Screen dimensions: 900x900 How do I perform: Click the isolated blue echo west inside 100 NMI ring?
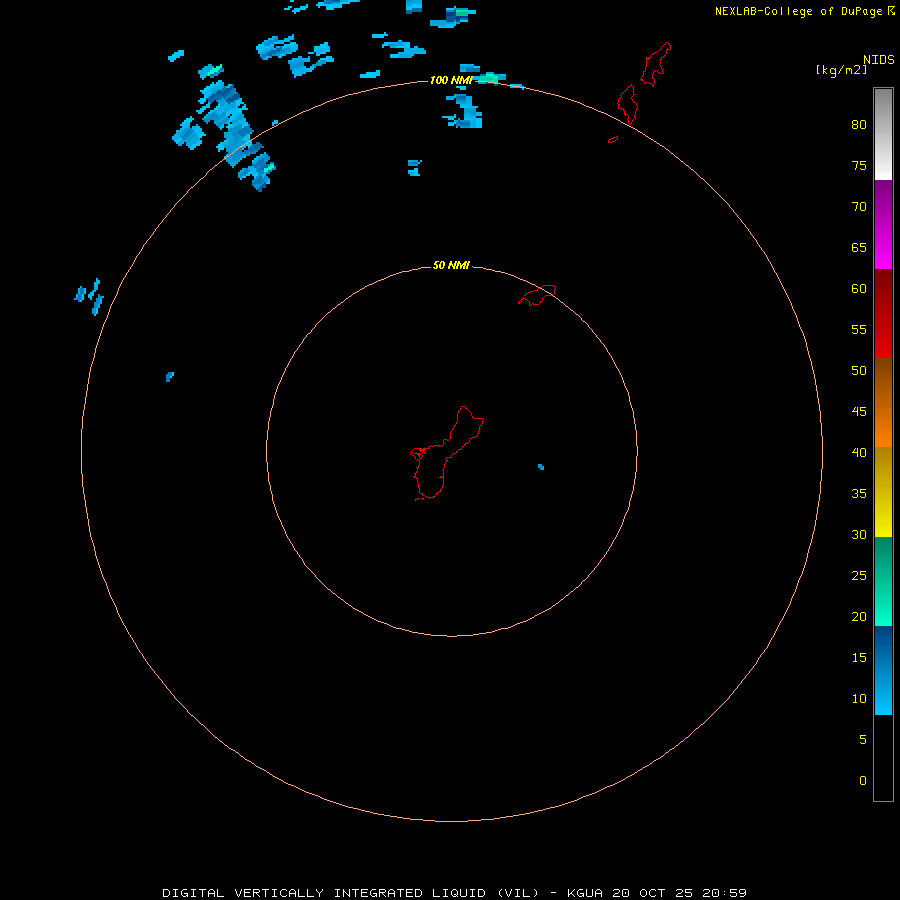tap(170, 377)
